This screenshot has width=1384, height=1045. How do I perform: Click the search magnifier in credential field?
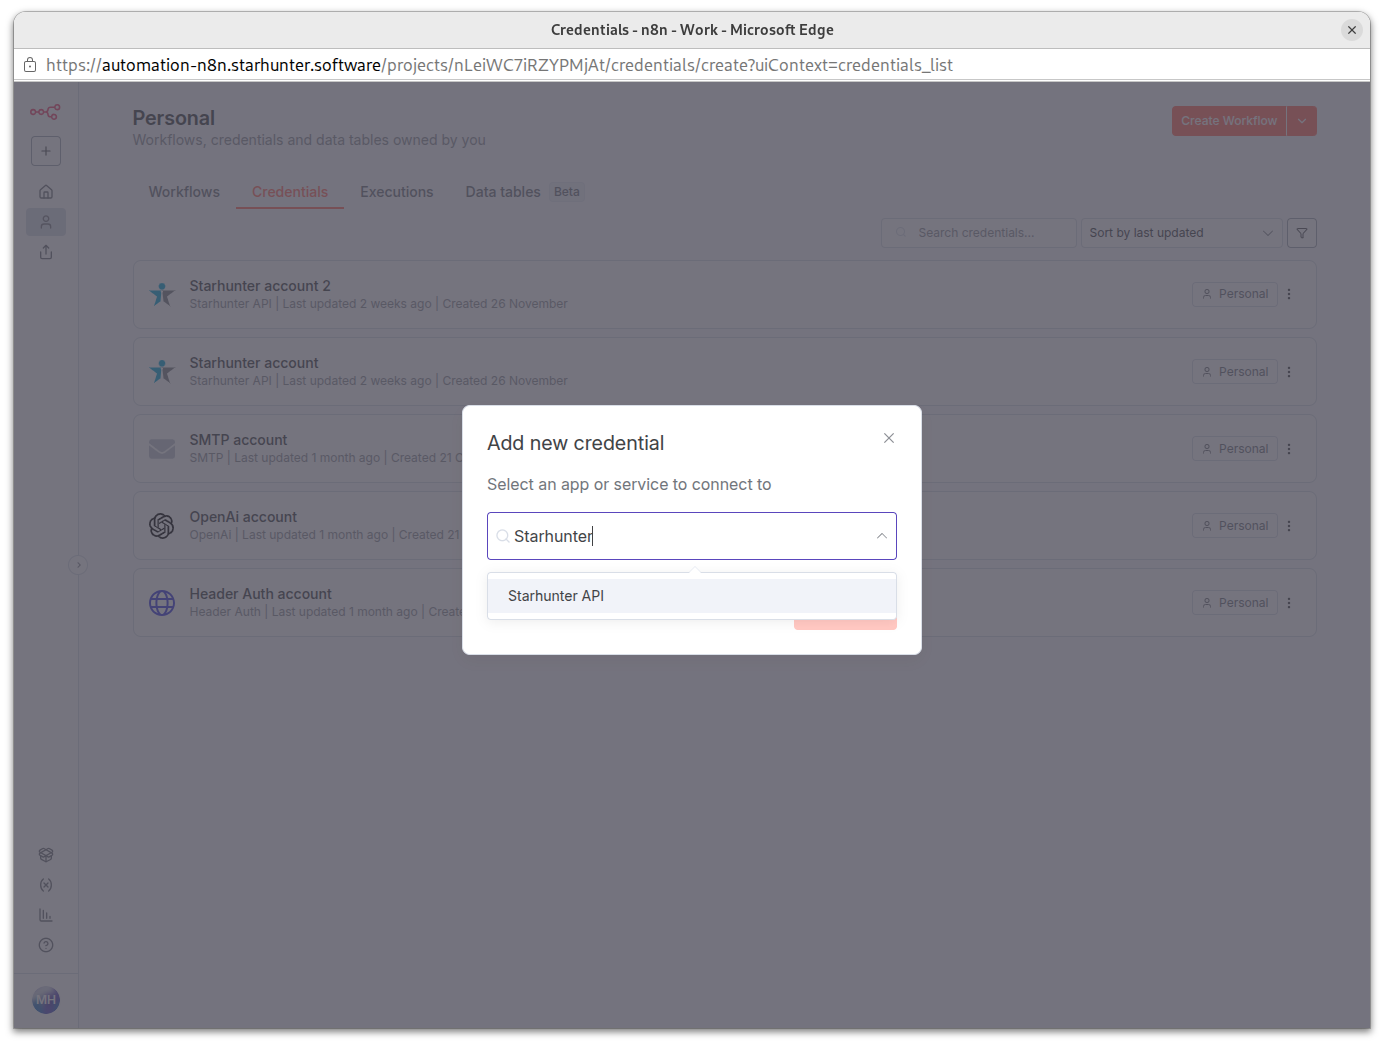coord(503,536)
